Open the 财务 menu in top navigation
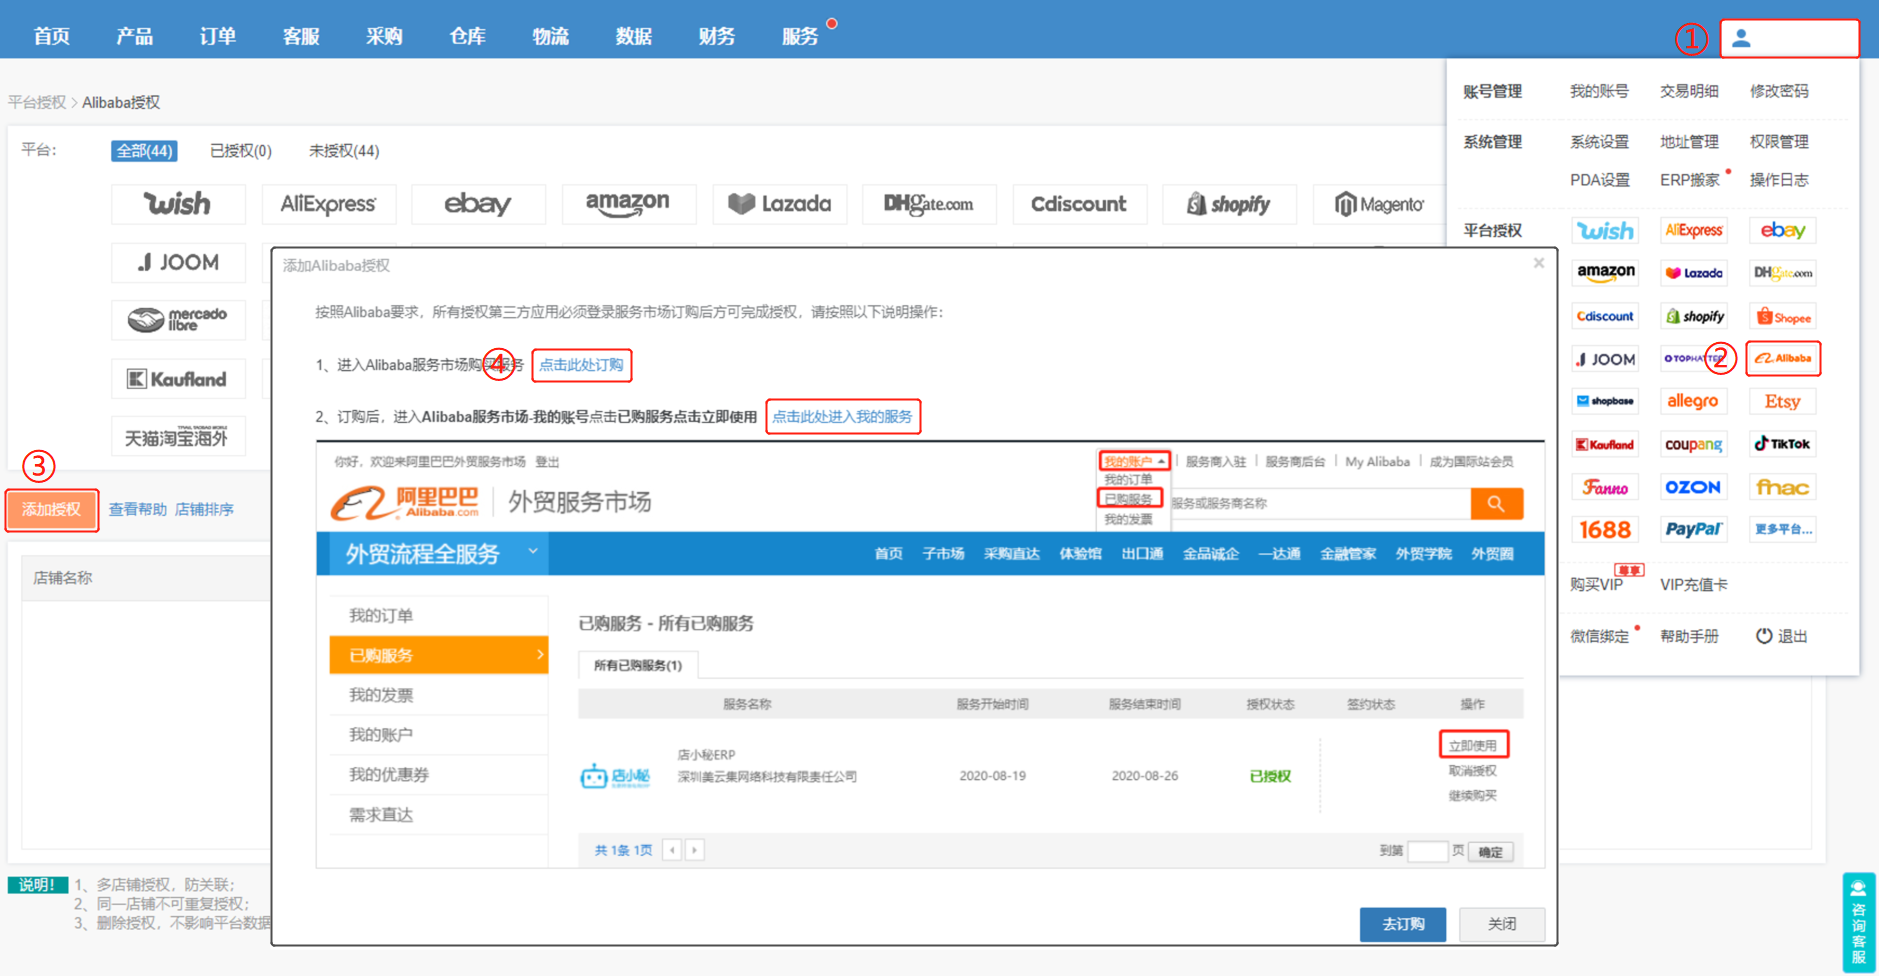The image size is (1879, 976). [716, 36]
